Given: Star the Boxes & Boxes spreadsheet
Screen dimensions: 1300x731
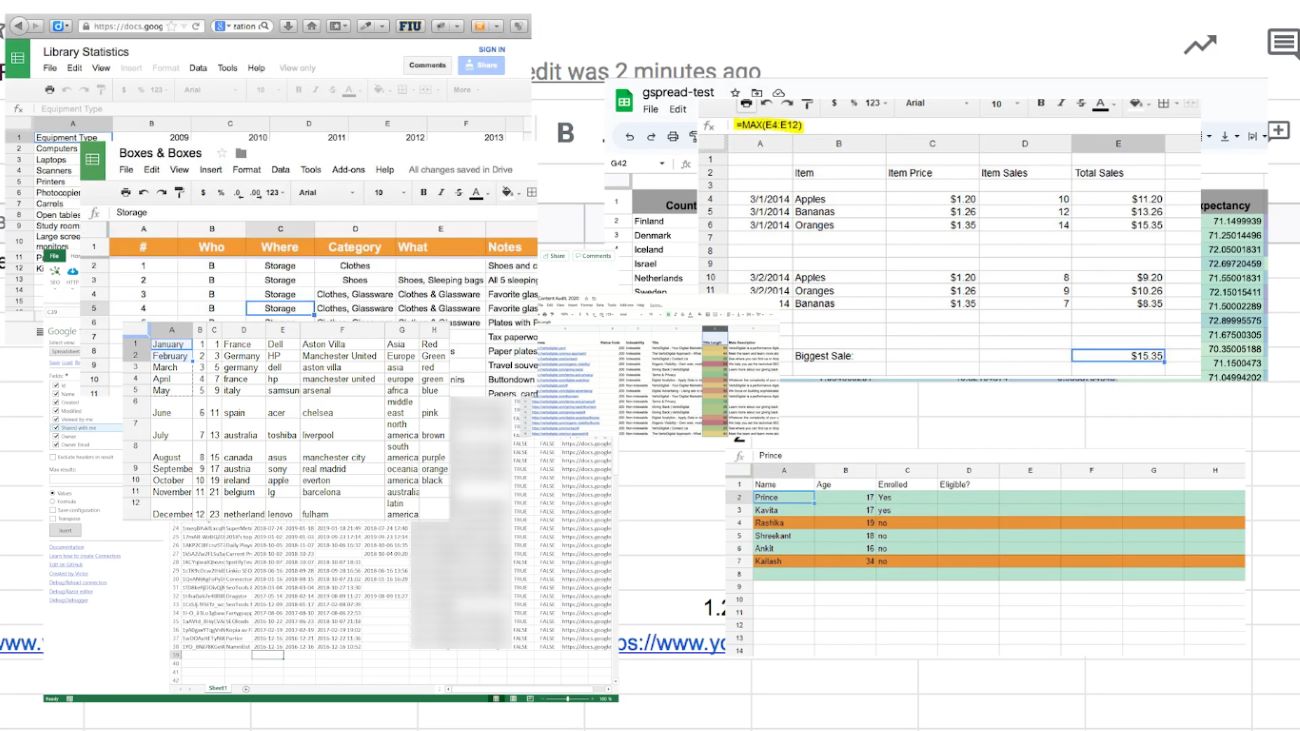Looking at the screenshot, I should [221, 153].
